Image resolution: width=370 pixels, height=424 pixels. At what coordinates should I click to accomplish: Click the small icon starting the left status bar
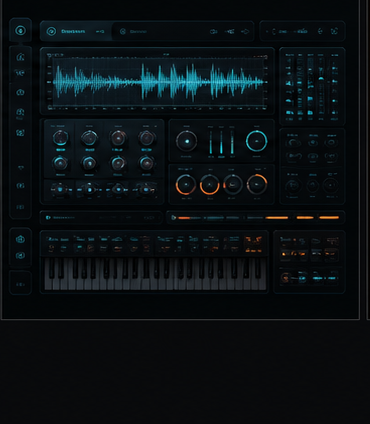tap(48, 218)
